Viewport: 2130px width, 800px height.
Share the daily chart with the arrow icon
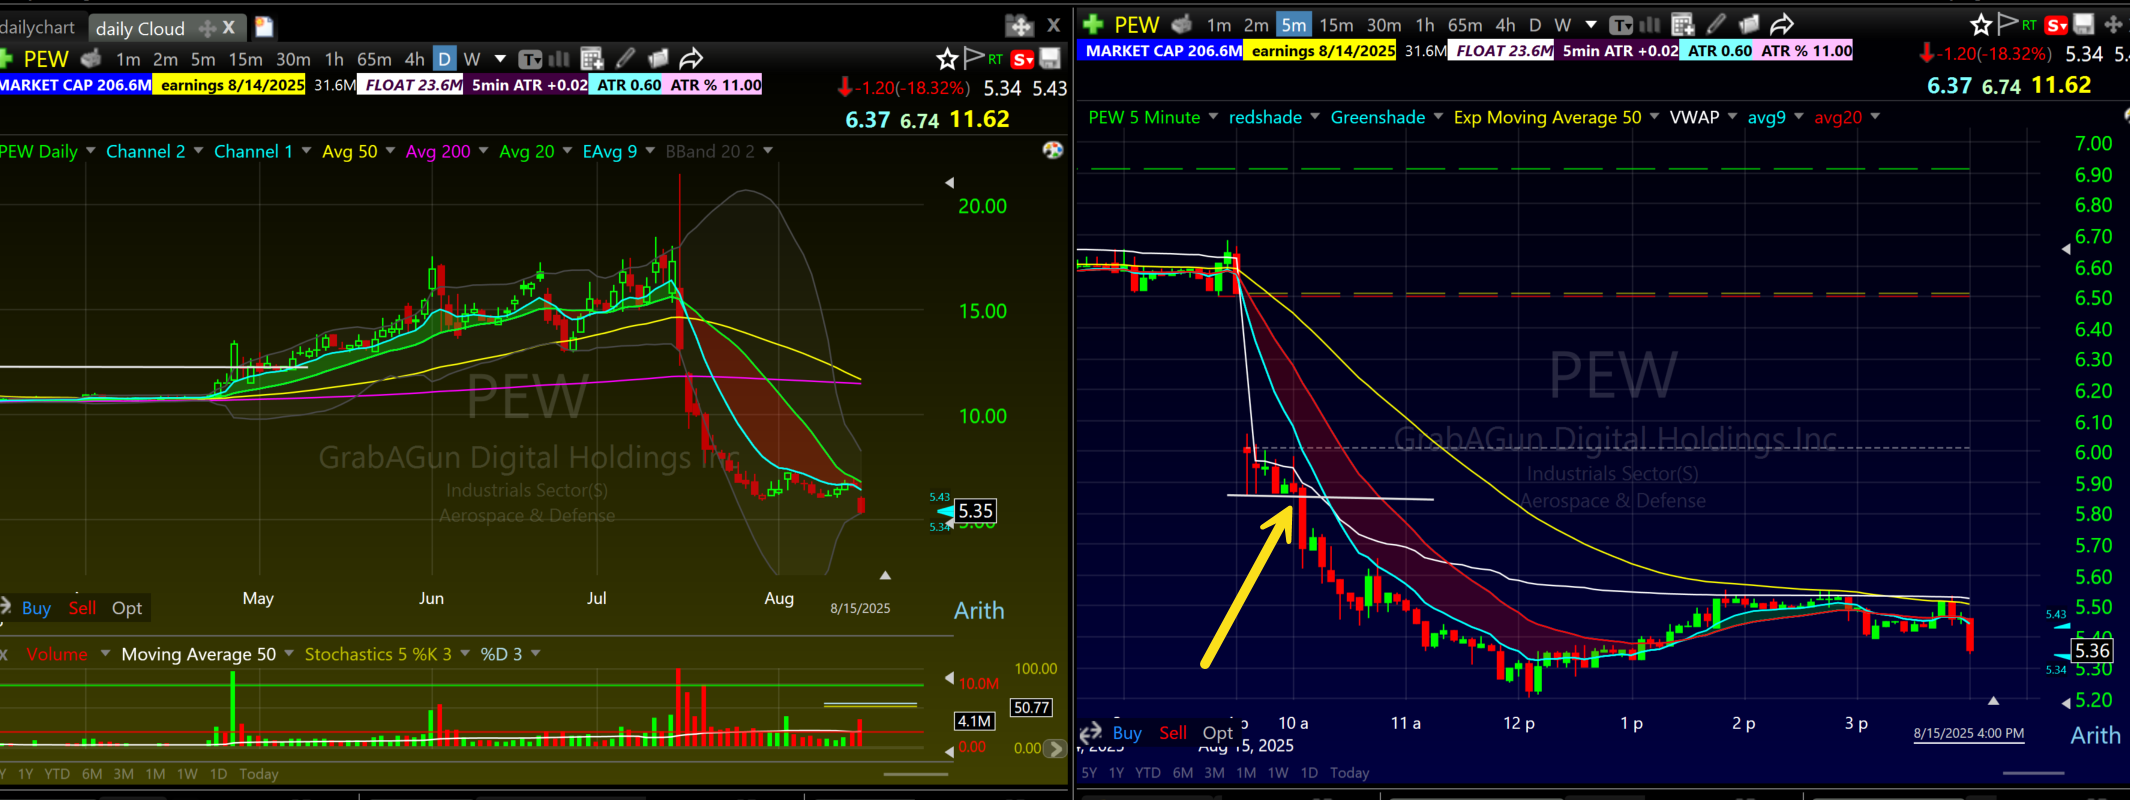(x=691, y=59)
